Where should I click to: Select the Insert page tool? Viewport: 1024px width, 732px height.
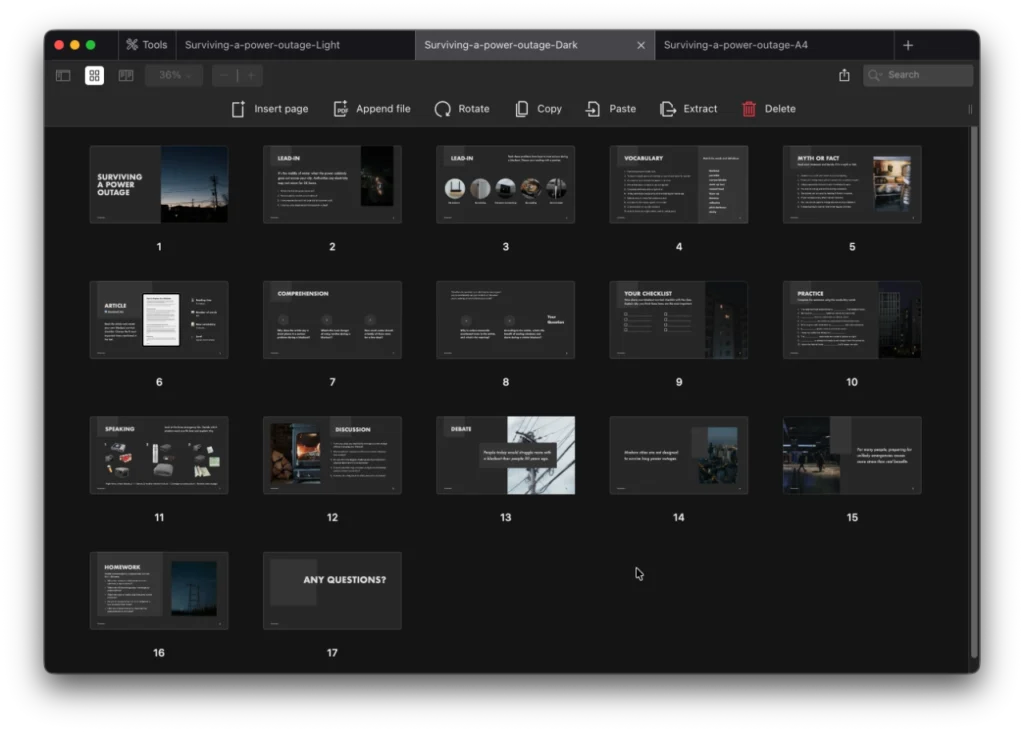click(x=269, y=108)
